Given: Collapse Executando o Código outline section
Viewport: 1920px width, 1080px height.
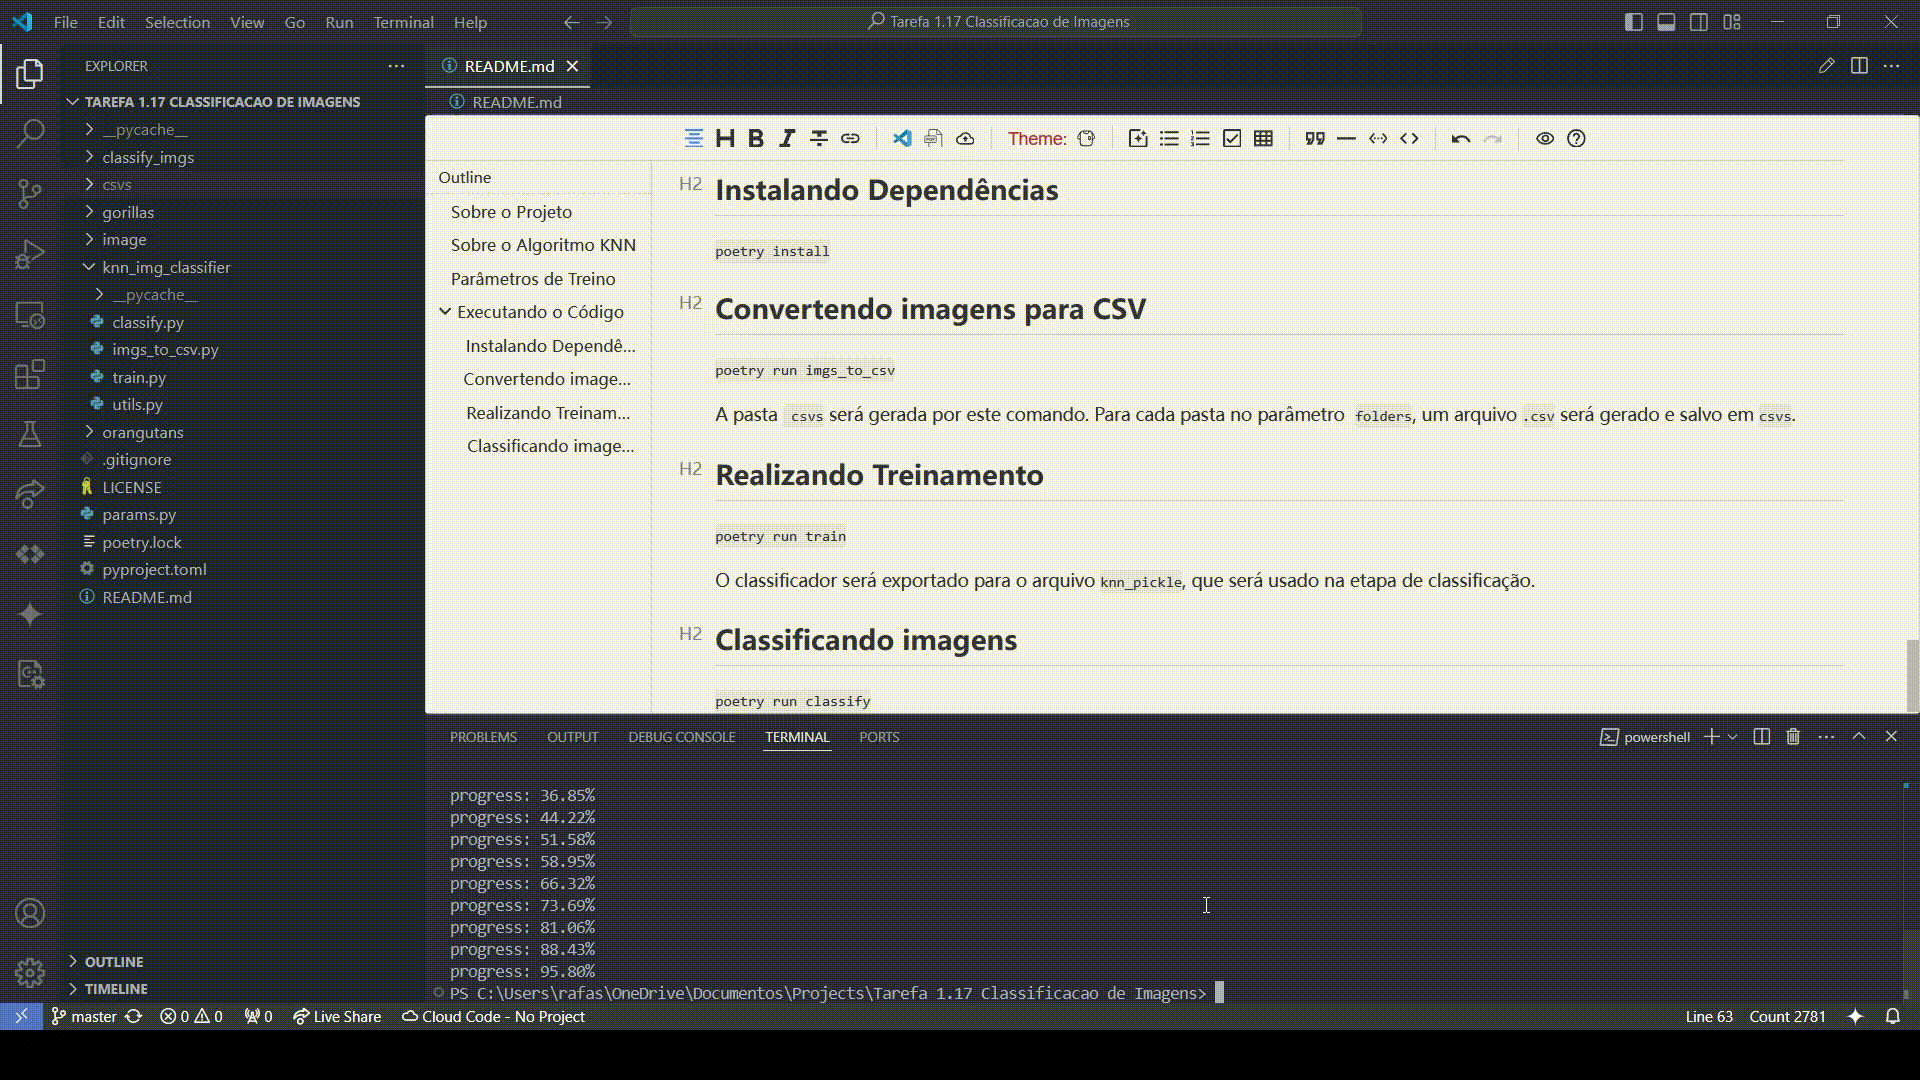Looking at the screenshot, I should click(x=445, y=312).
